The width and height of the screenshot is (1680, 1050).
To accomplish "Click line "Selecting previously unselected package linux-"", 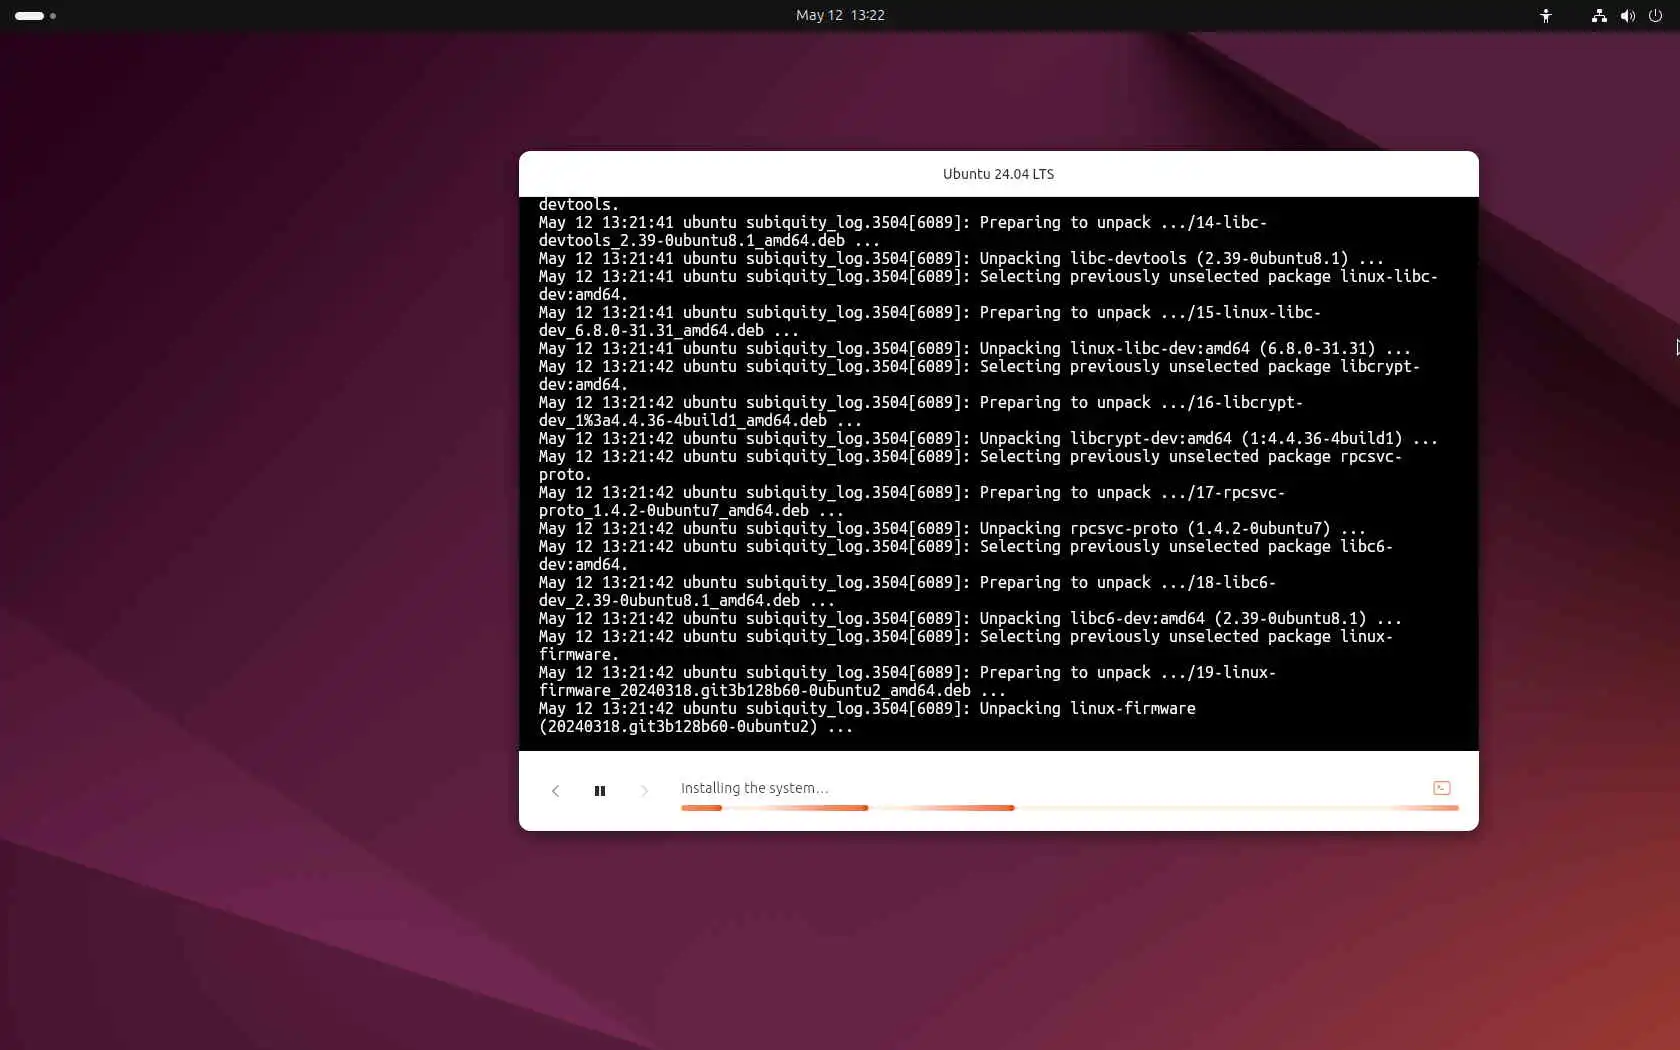I will pyautogui.click(x=966, y=636).
